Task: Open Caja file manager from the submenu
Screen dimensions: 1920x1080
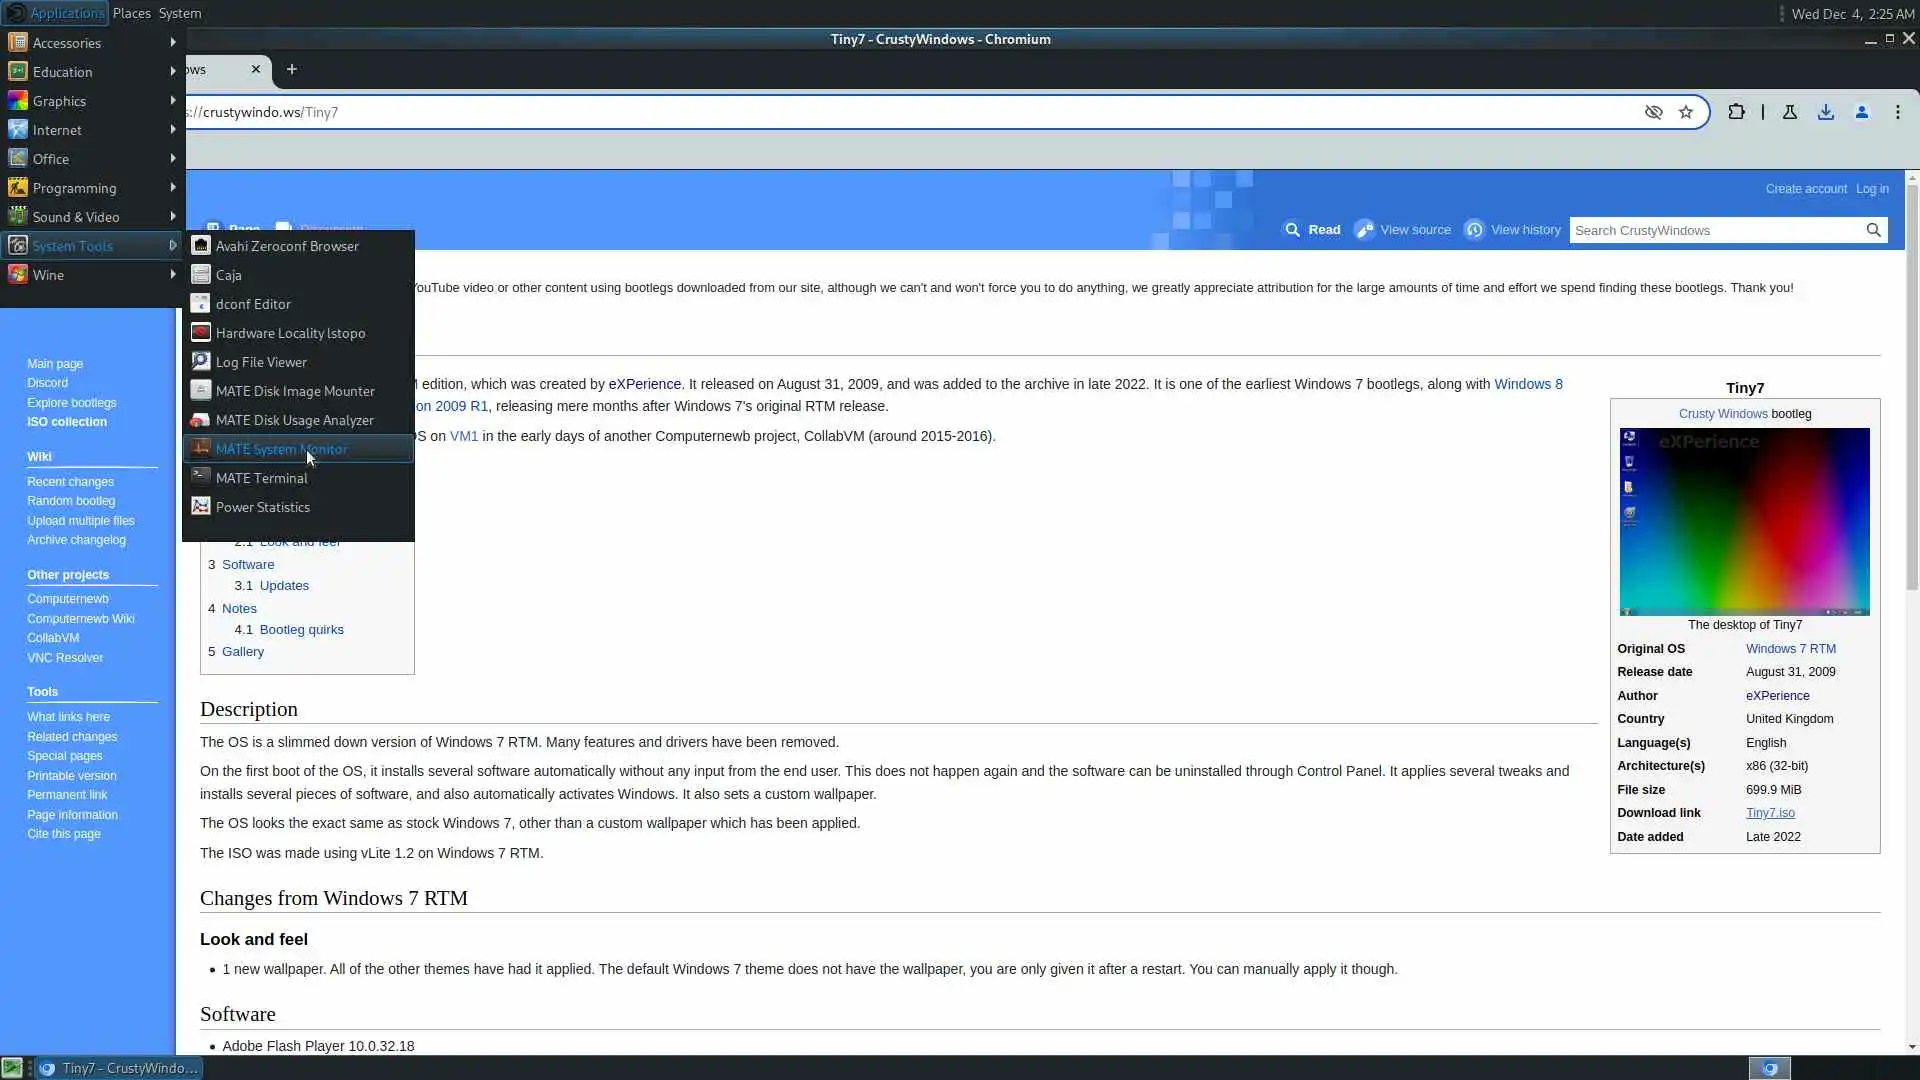Action: click(228, 275)
